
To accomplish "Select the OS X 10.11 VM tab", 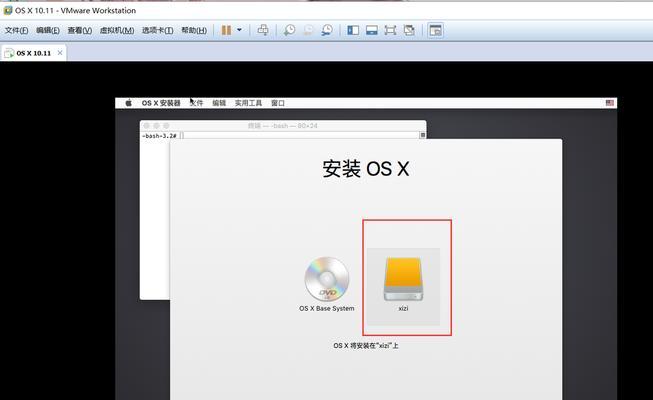I will [x=33, y=53].
